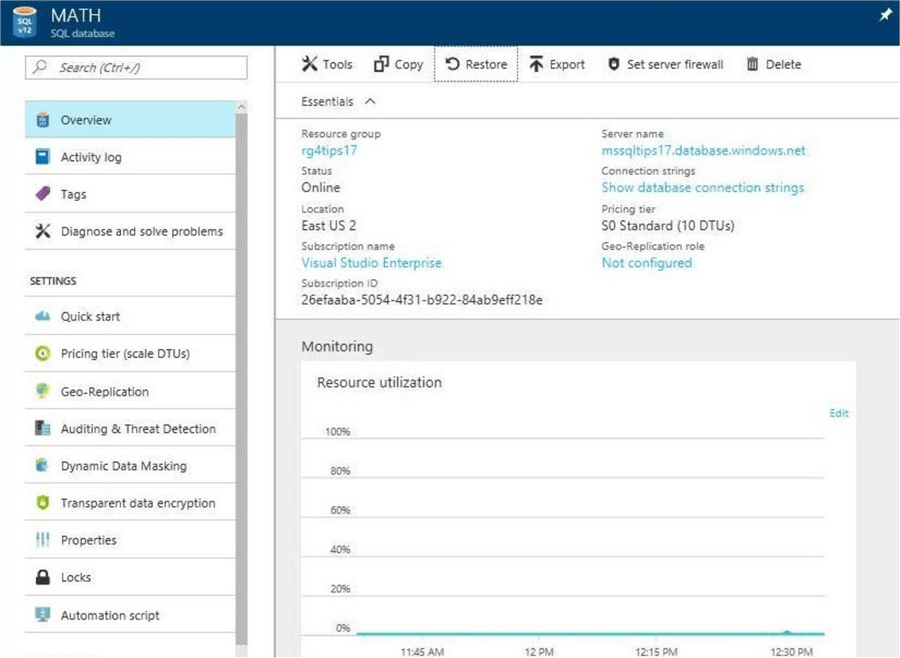Click the Auditing & Threat Detection icon
The image size is (900, 658).
point(42,428)
